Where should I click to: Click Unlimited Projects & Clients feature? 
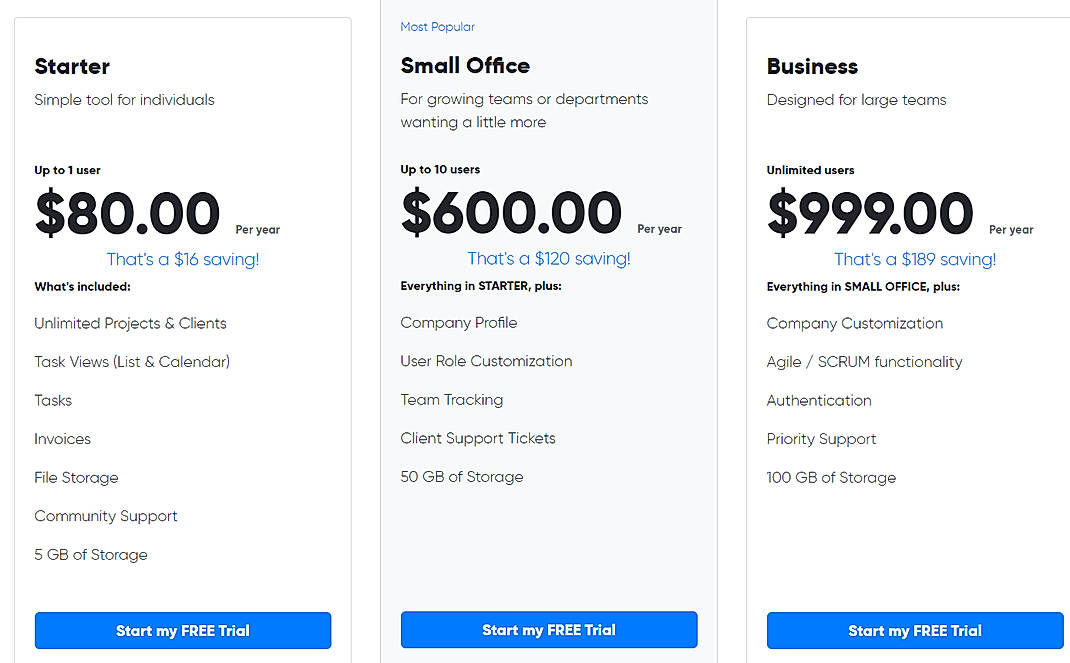click(x=130, y=323)
